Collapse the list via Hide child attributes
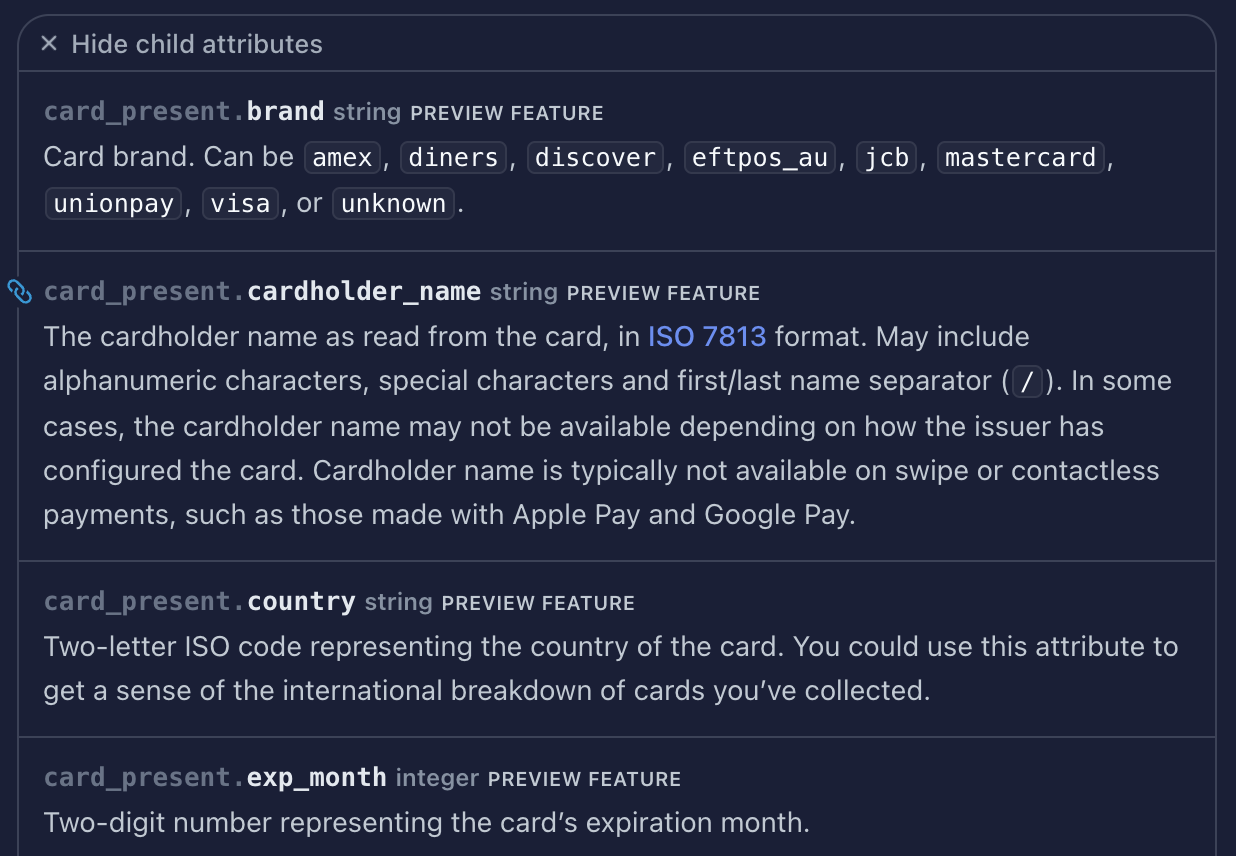The width and height of the screenshot is (1236, 856). pyautogui.click(x=196, y=43)
